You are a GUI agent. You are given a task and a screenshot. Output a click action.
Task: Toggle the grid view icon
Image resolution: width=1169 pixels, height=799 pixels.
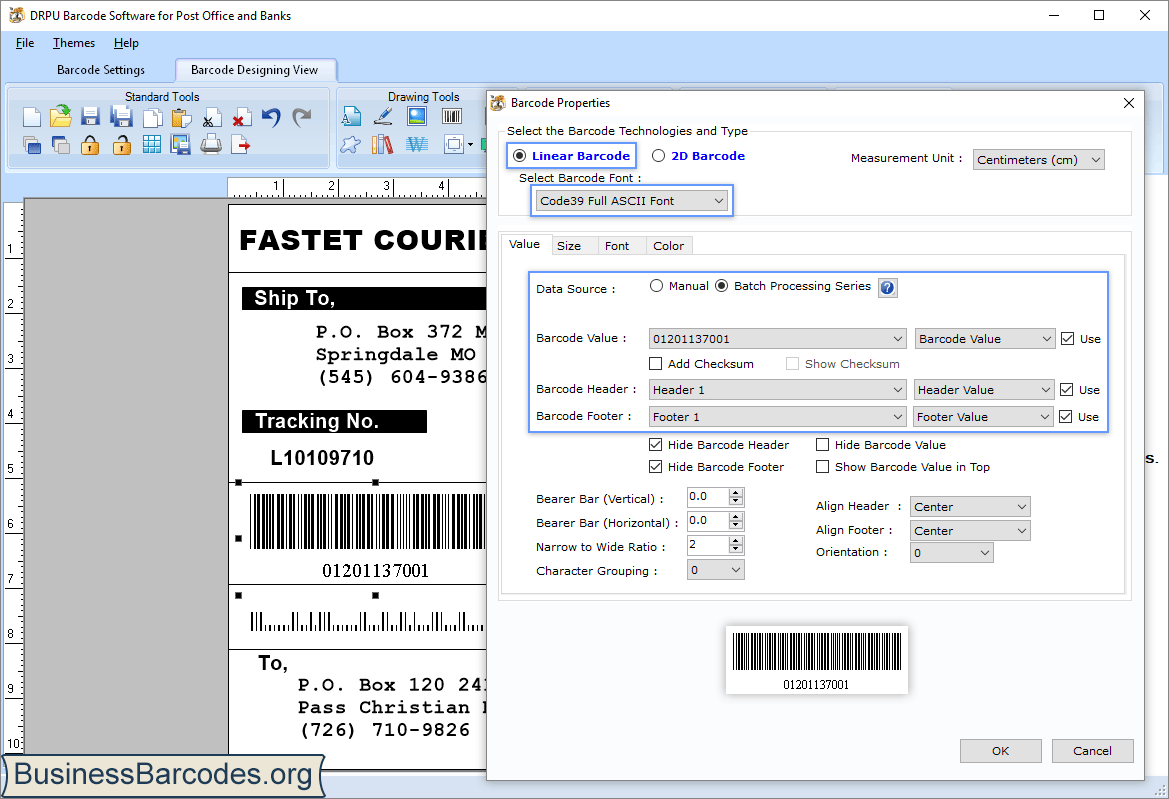[x=152, y=145]
